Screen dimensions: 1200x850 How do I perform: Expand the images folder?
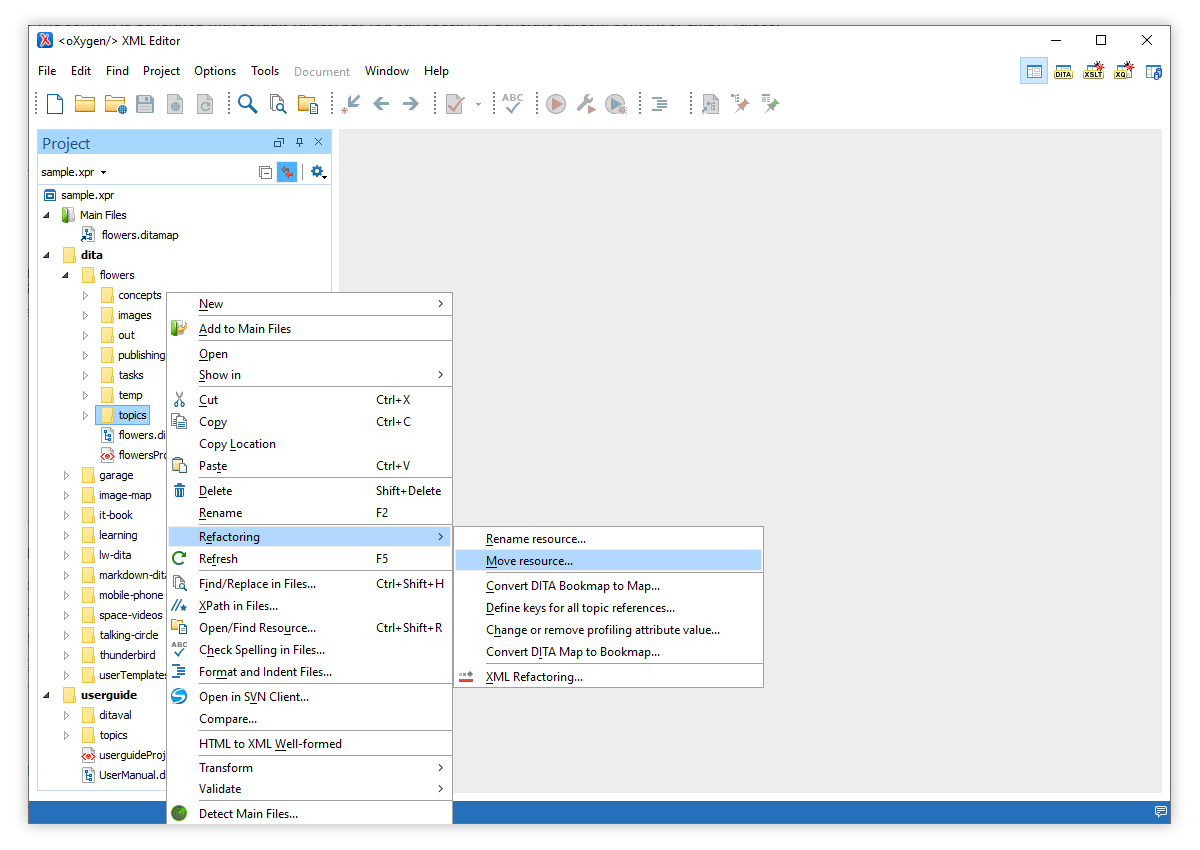coord(85,315)
